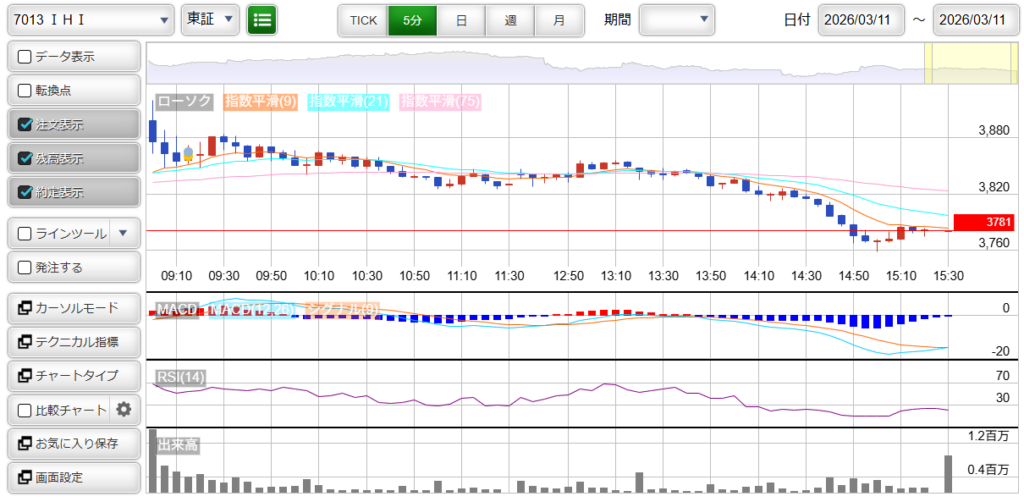Open the 期間 period dropdown

click(x=677, y=20)
